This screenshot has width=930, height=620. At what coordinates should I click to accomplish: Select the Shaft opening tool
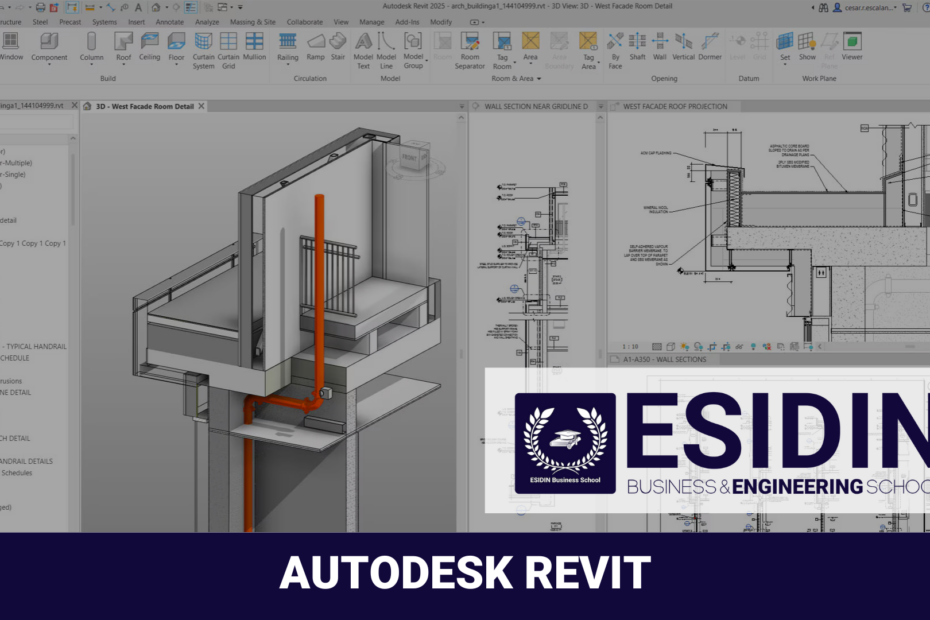(637, 45)
